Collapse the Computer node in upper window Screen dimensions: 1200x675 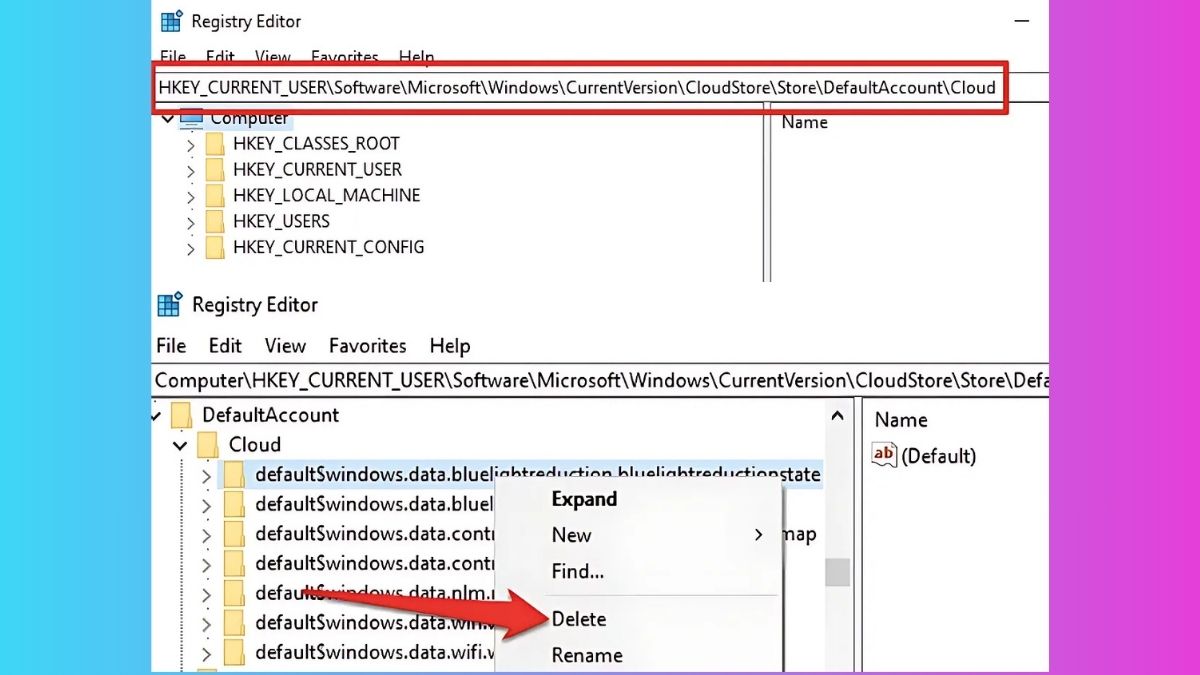point(167,118)
